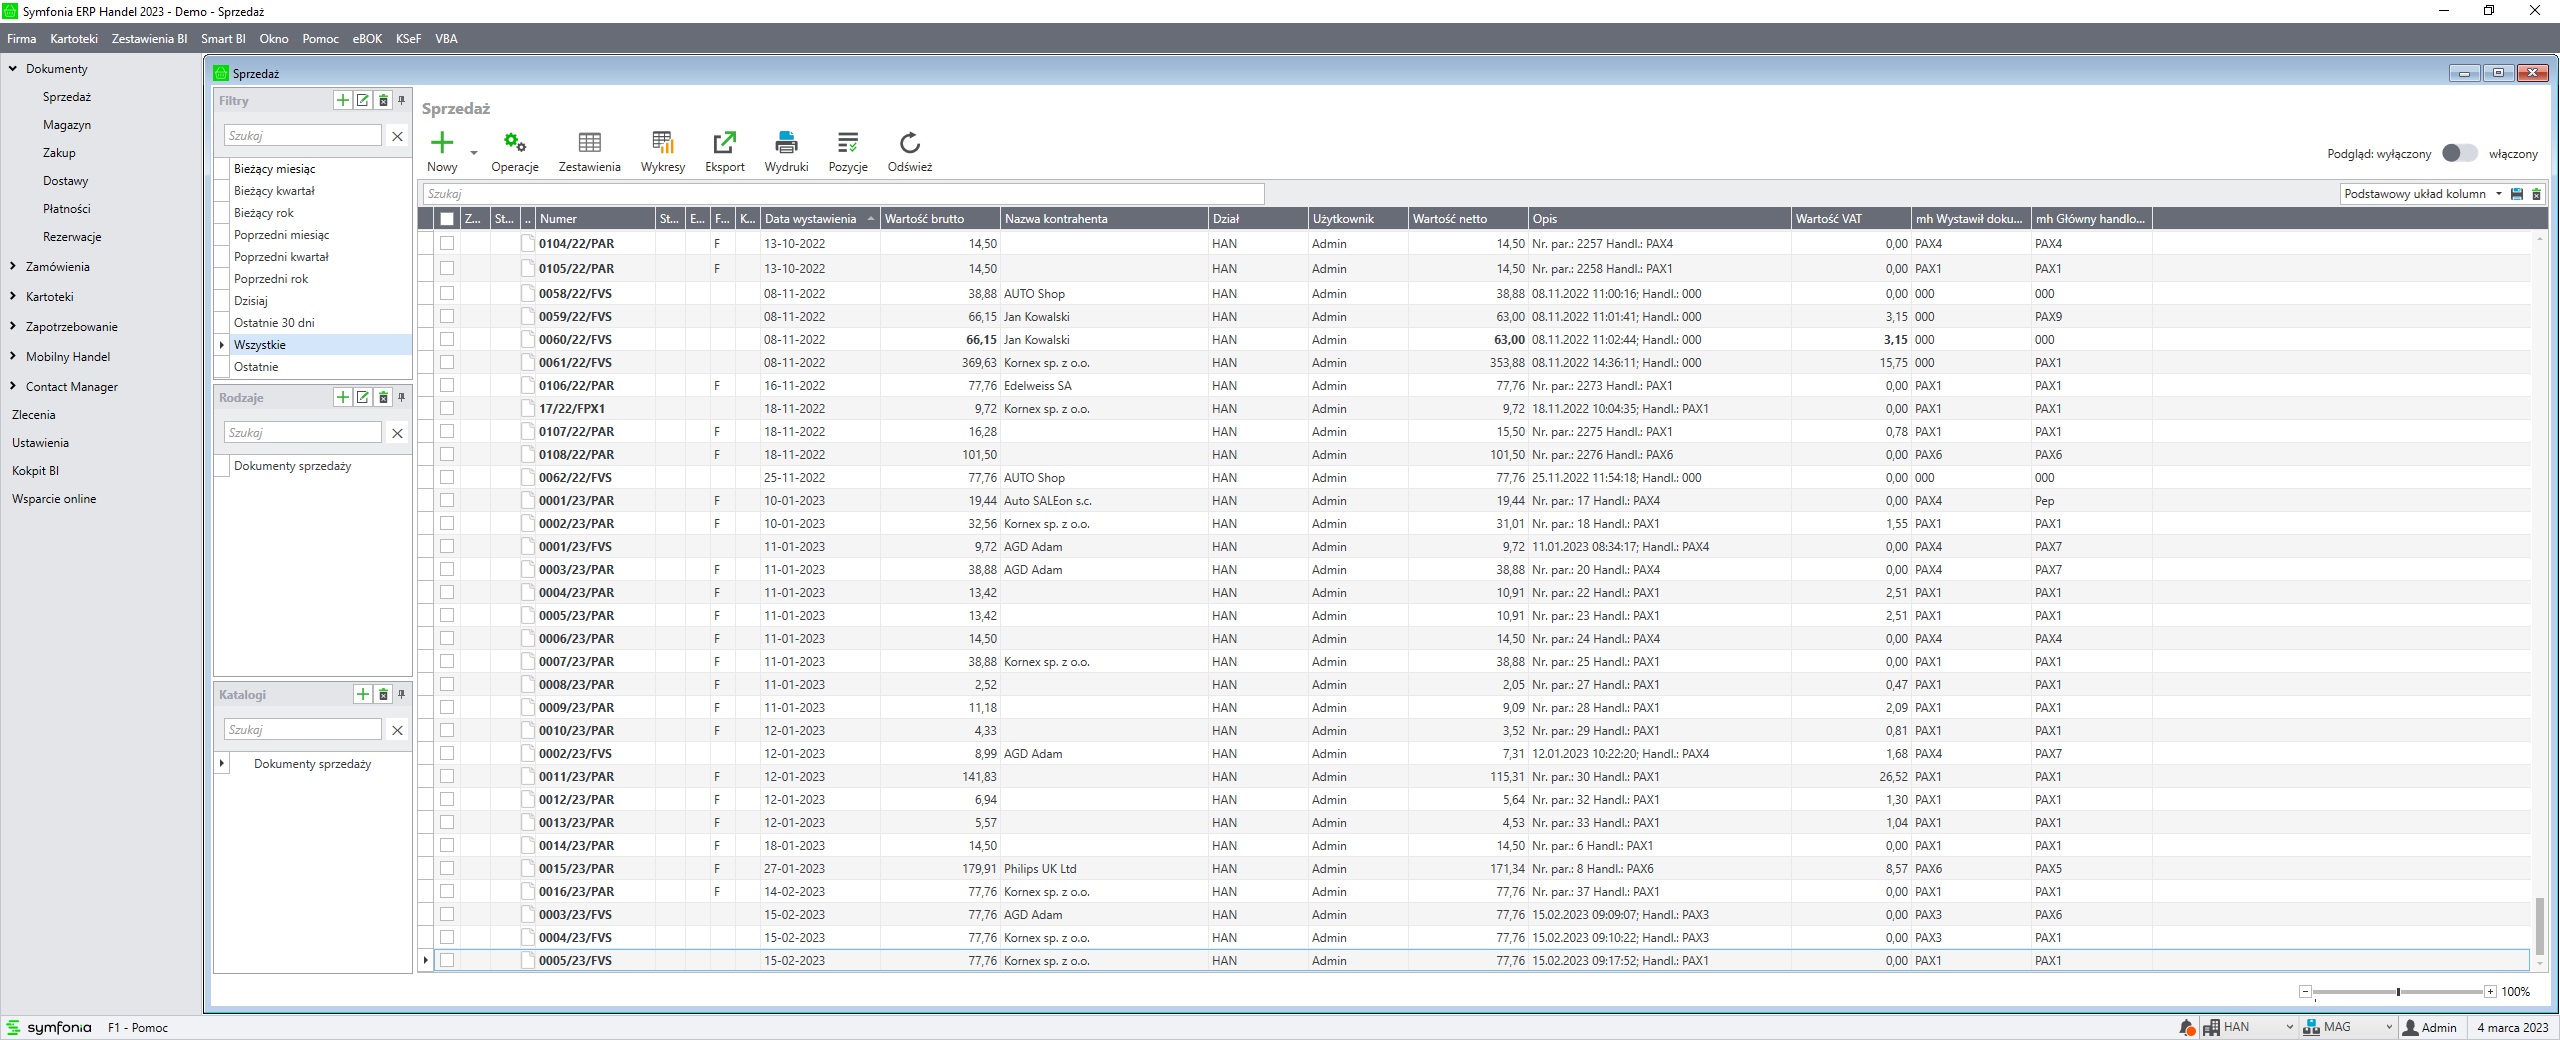The image size is (2560, 1040).
Task: Open the Kartoteki menu
Action: click(x=74, y=39)
